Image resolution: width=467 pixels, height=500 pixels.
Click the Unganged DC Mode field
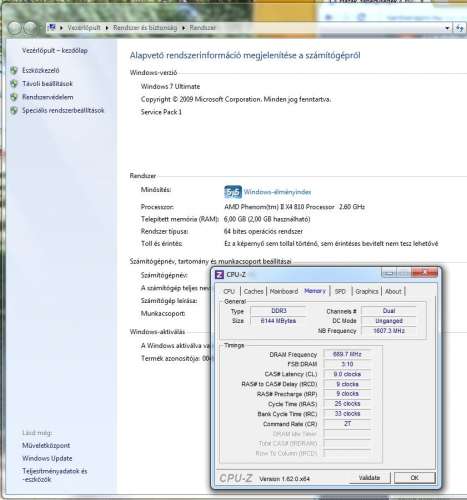389,321
